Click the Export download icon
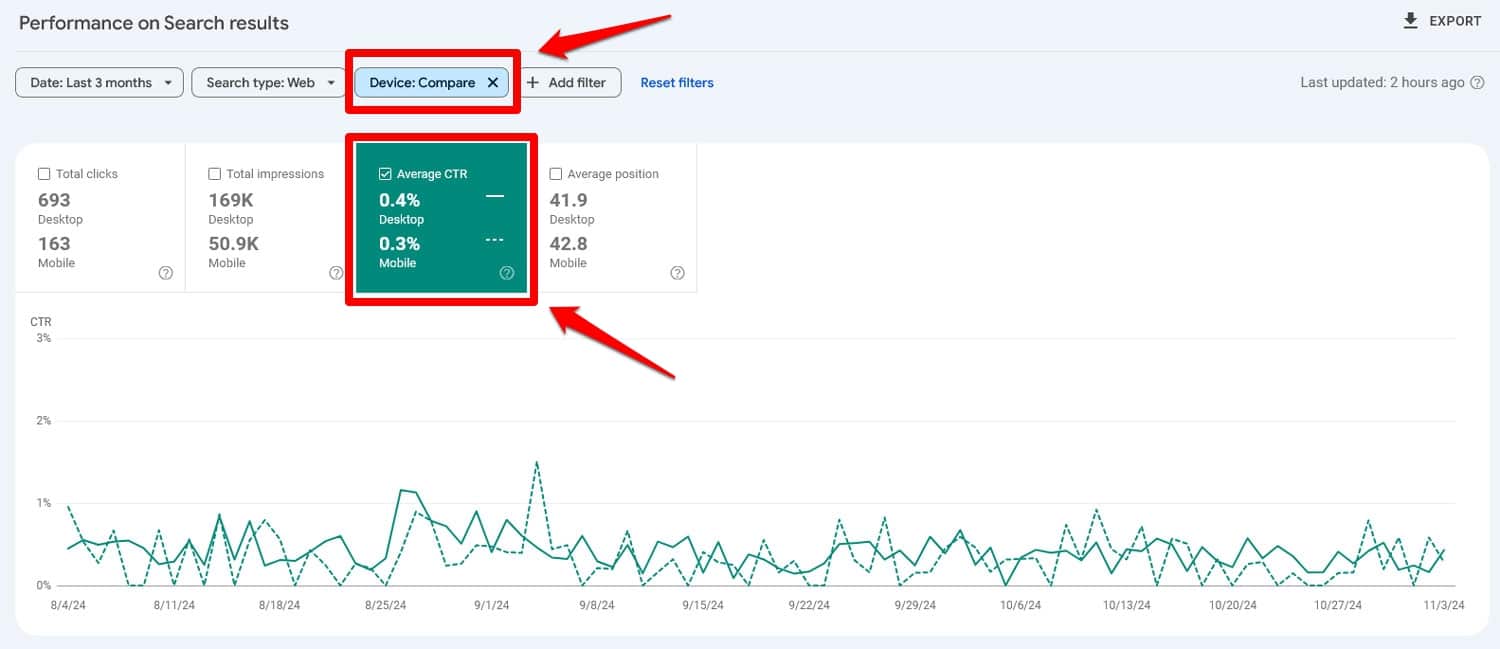The image size is (1500, 649). point(1411,21)
